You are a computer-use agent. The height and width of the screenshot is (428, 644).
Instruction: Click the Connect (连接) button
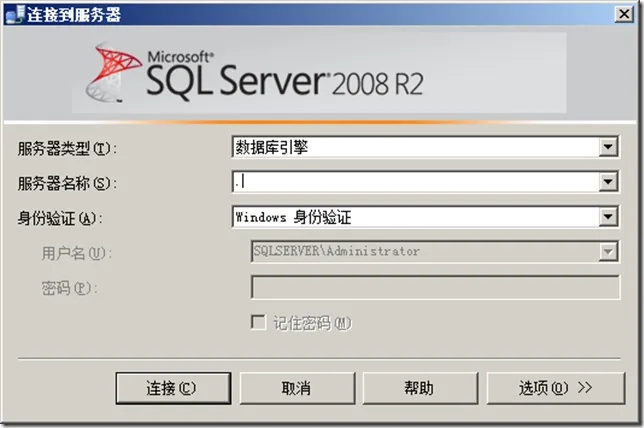click(x=173, y=388)
